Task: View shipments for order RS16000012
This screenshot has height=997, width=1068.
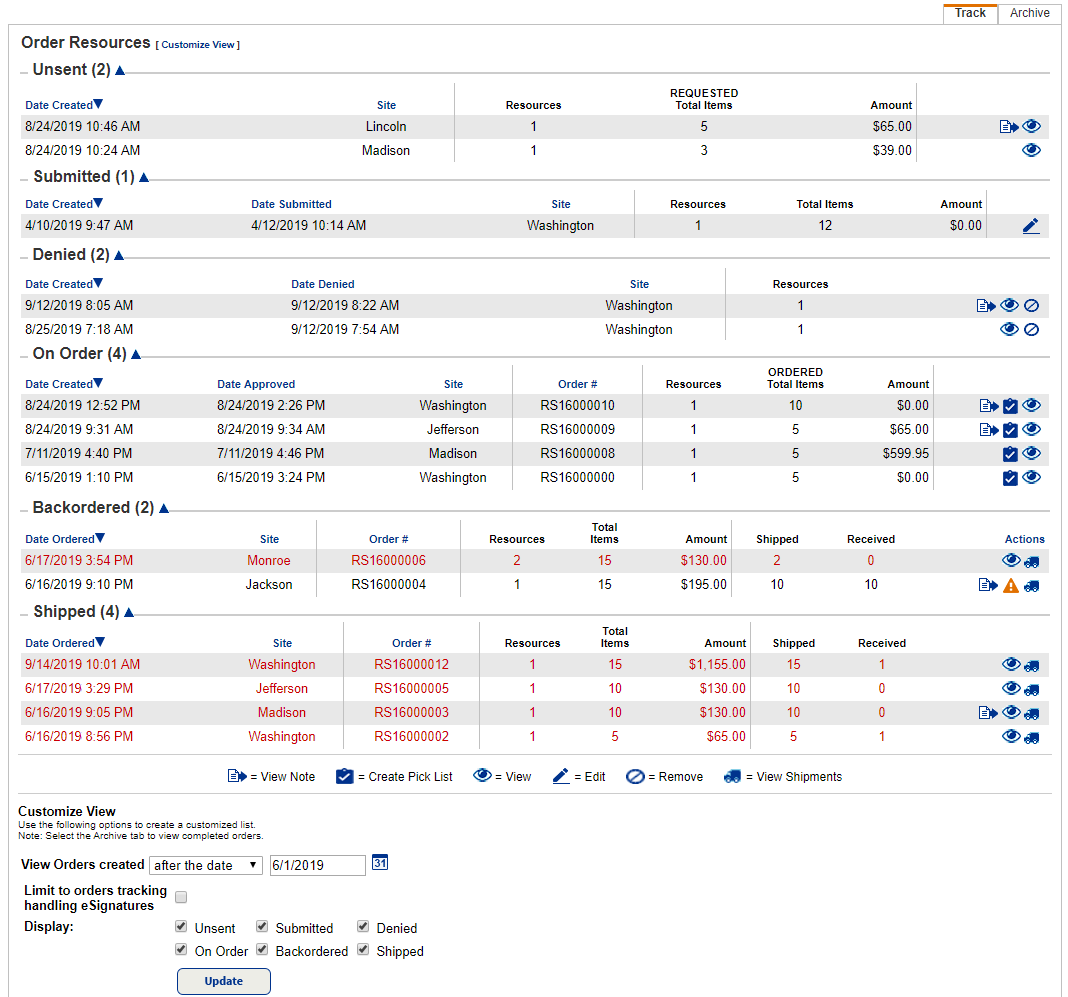Action: tap(1032, 665)
